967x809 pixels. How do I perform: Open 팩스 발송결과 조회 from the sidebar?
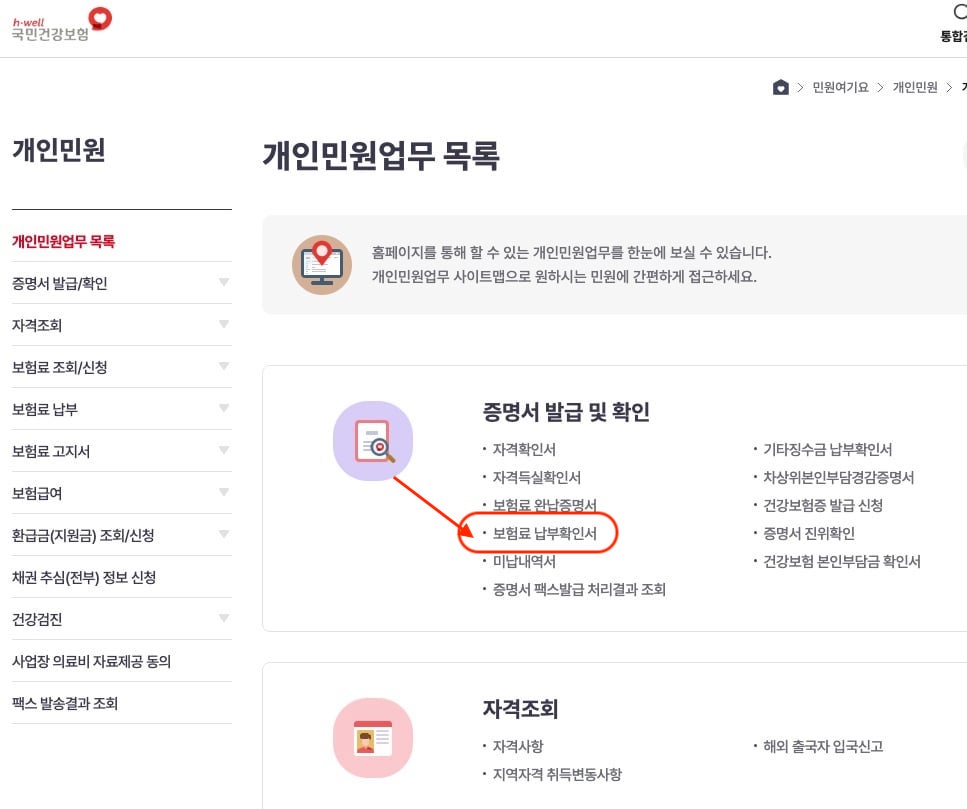click(x=64, y=703)
